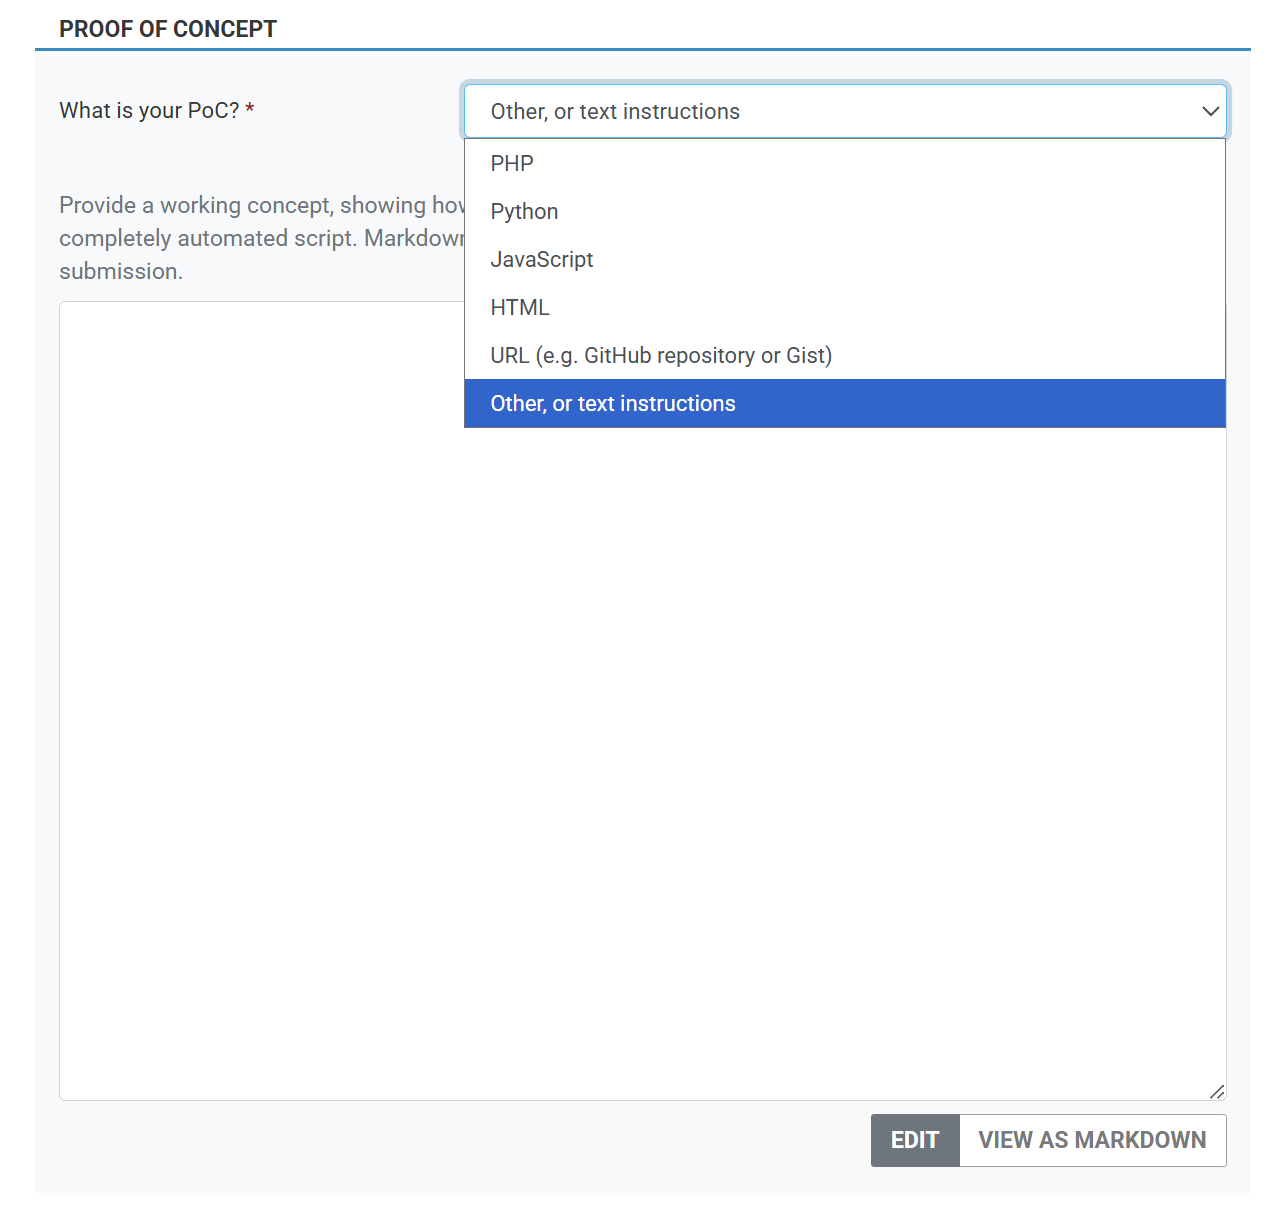Screen dimensions: 1286x1205
Task: Click the red required asterisk
Action: [250, 109]
